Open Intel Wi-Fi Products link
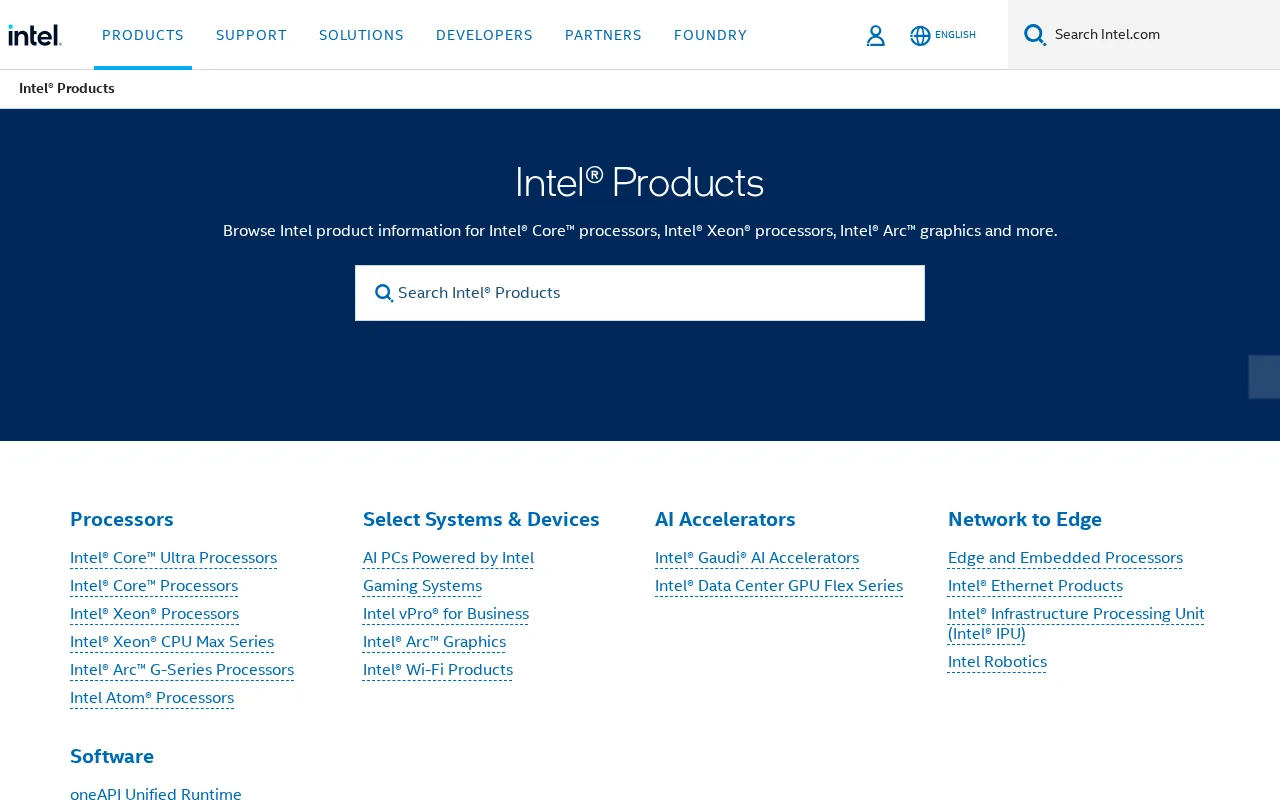Image resolution: width=1280 pixels, height=800 pixels. pos(438,670)
